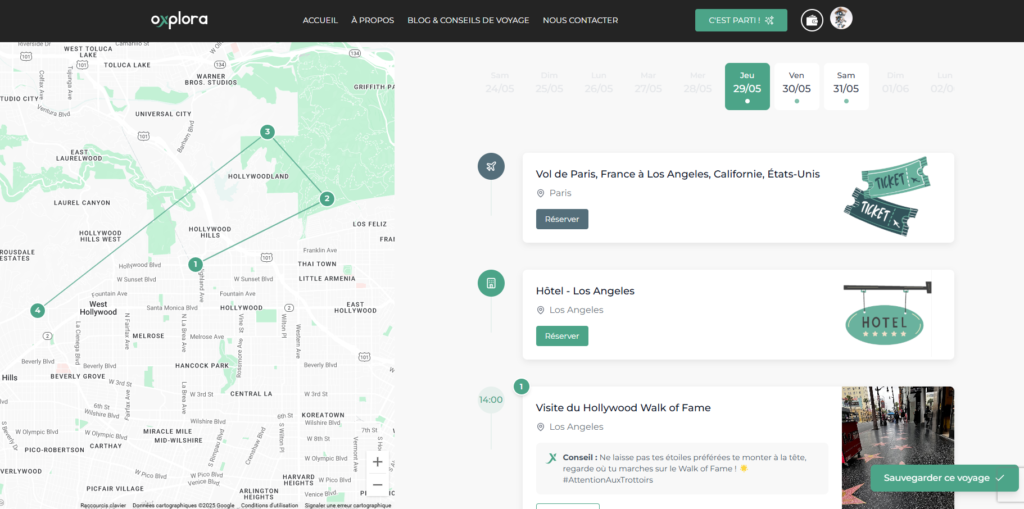Select the Sam 31/05 day tab
The width and height of the screenshot is (1024, 509).
[x=846, y=86]
